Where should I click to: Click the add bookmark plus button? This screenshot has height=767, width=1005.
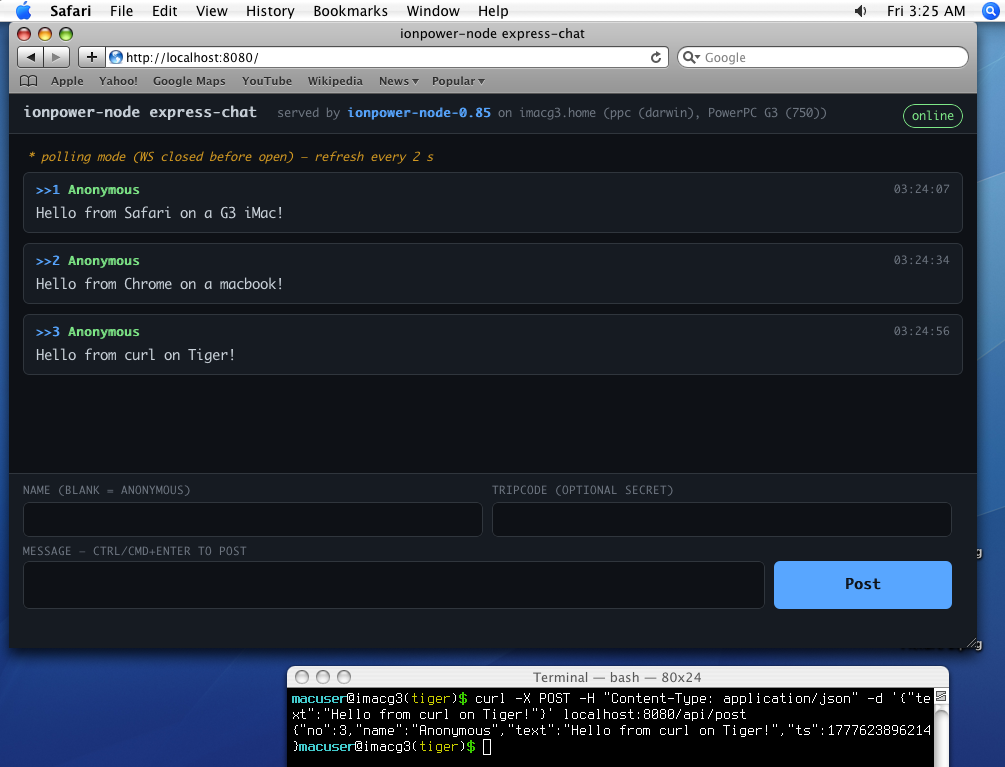click(92, 57)
